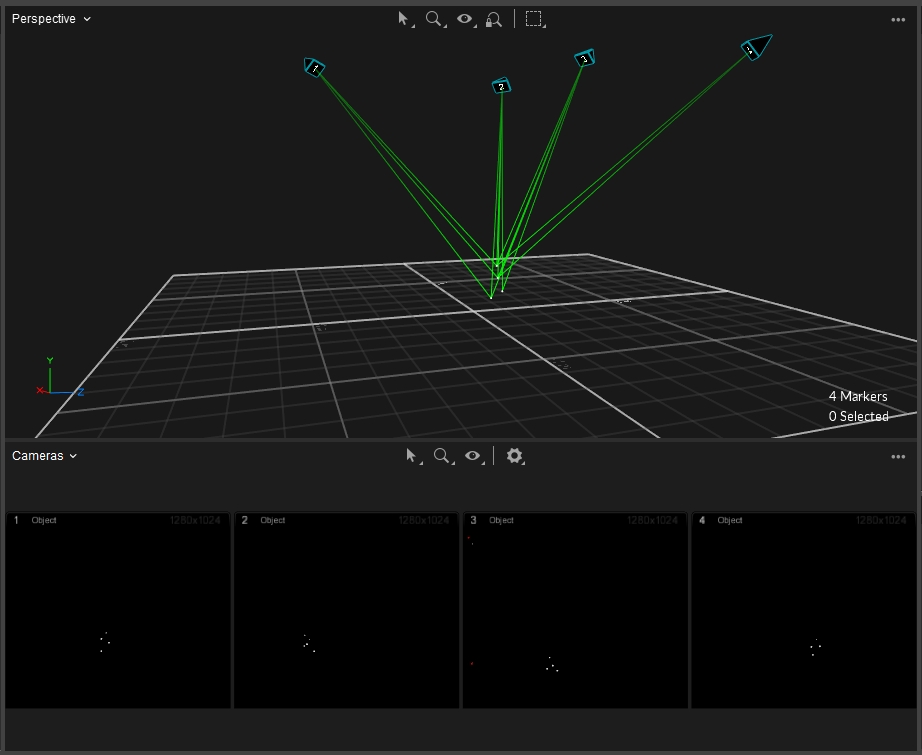The image size is (922, 755).
Task: Click camera 3 Object preview pane
Action: coord(575,610)
